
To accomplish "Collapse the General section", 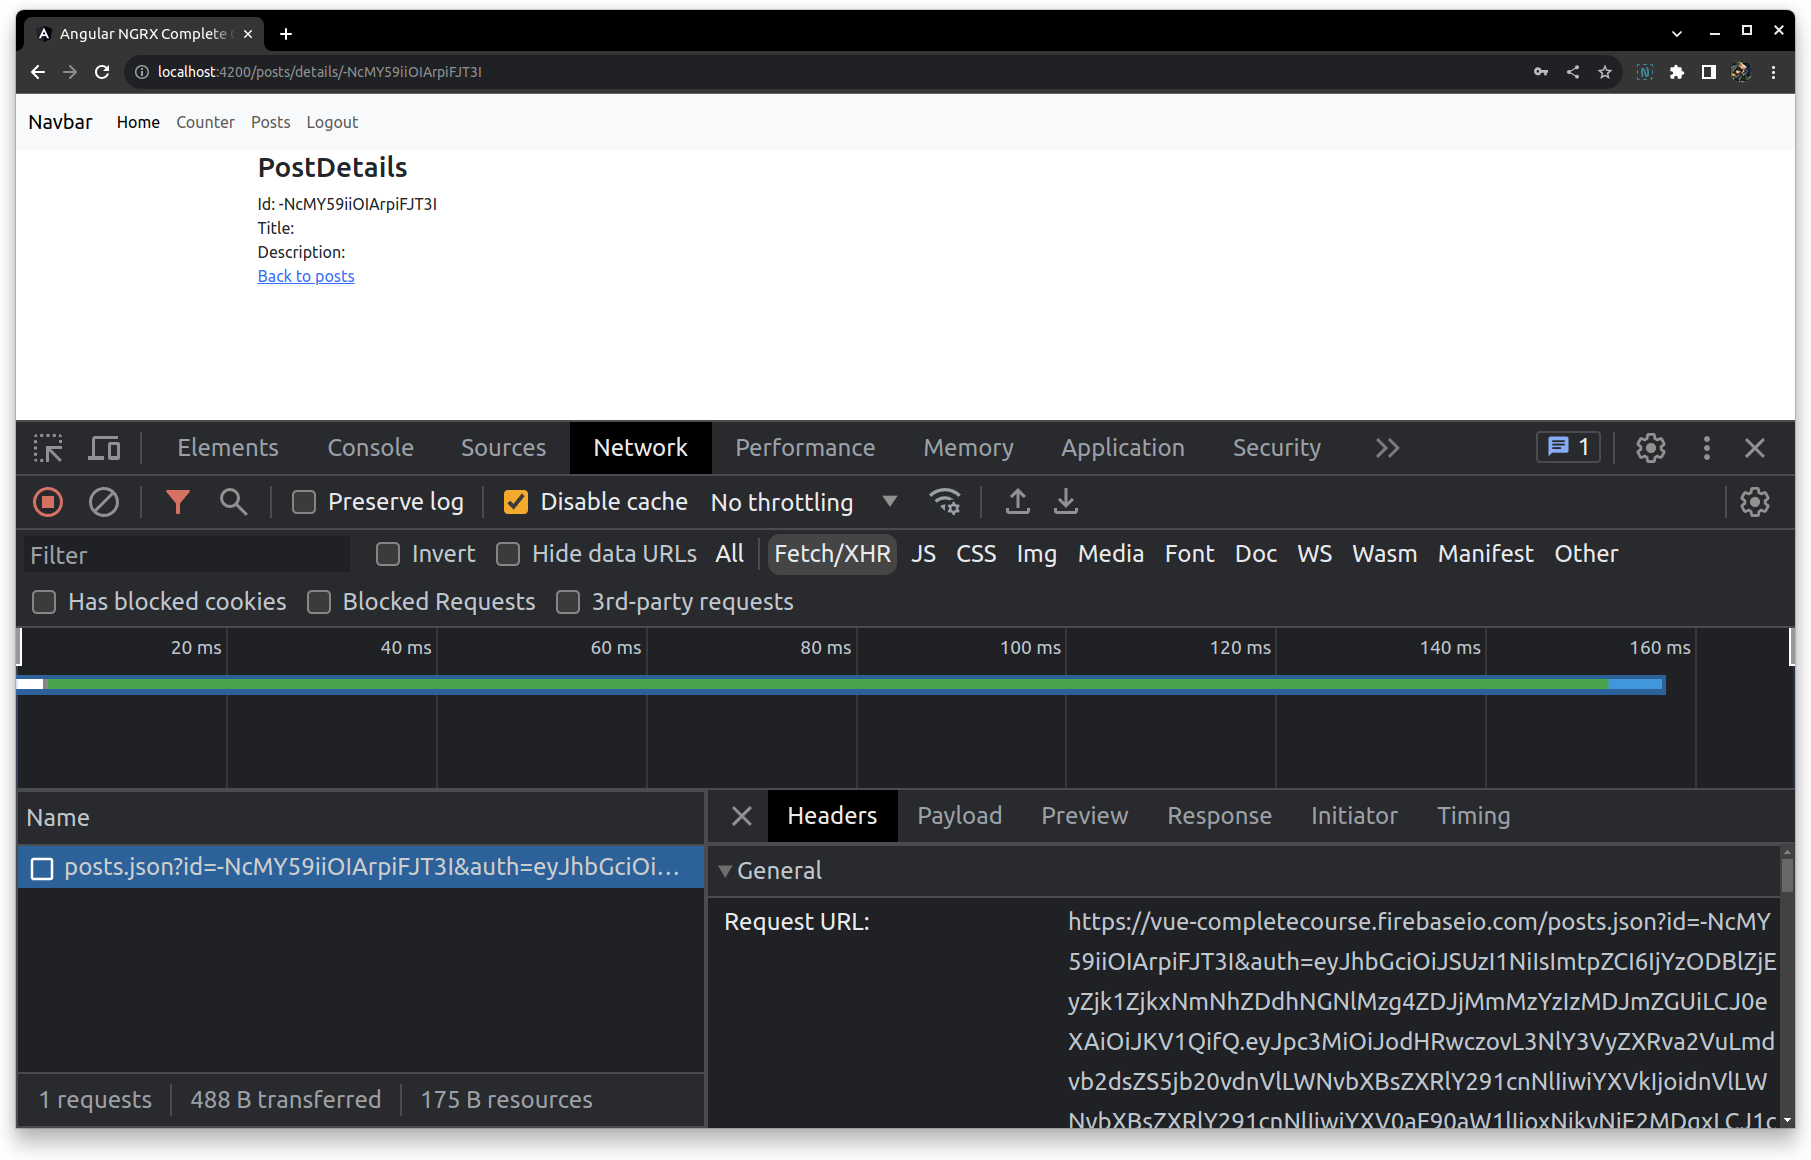I will point(725,871).
